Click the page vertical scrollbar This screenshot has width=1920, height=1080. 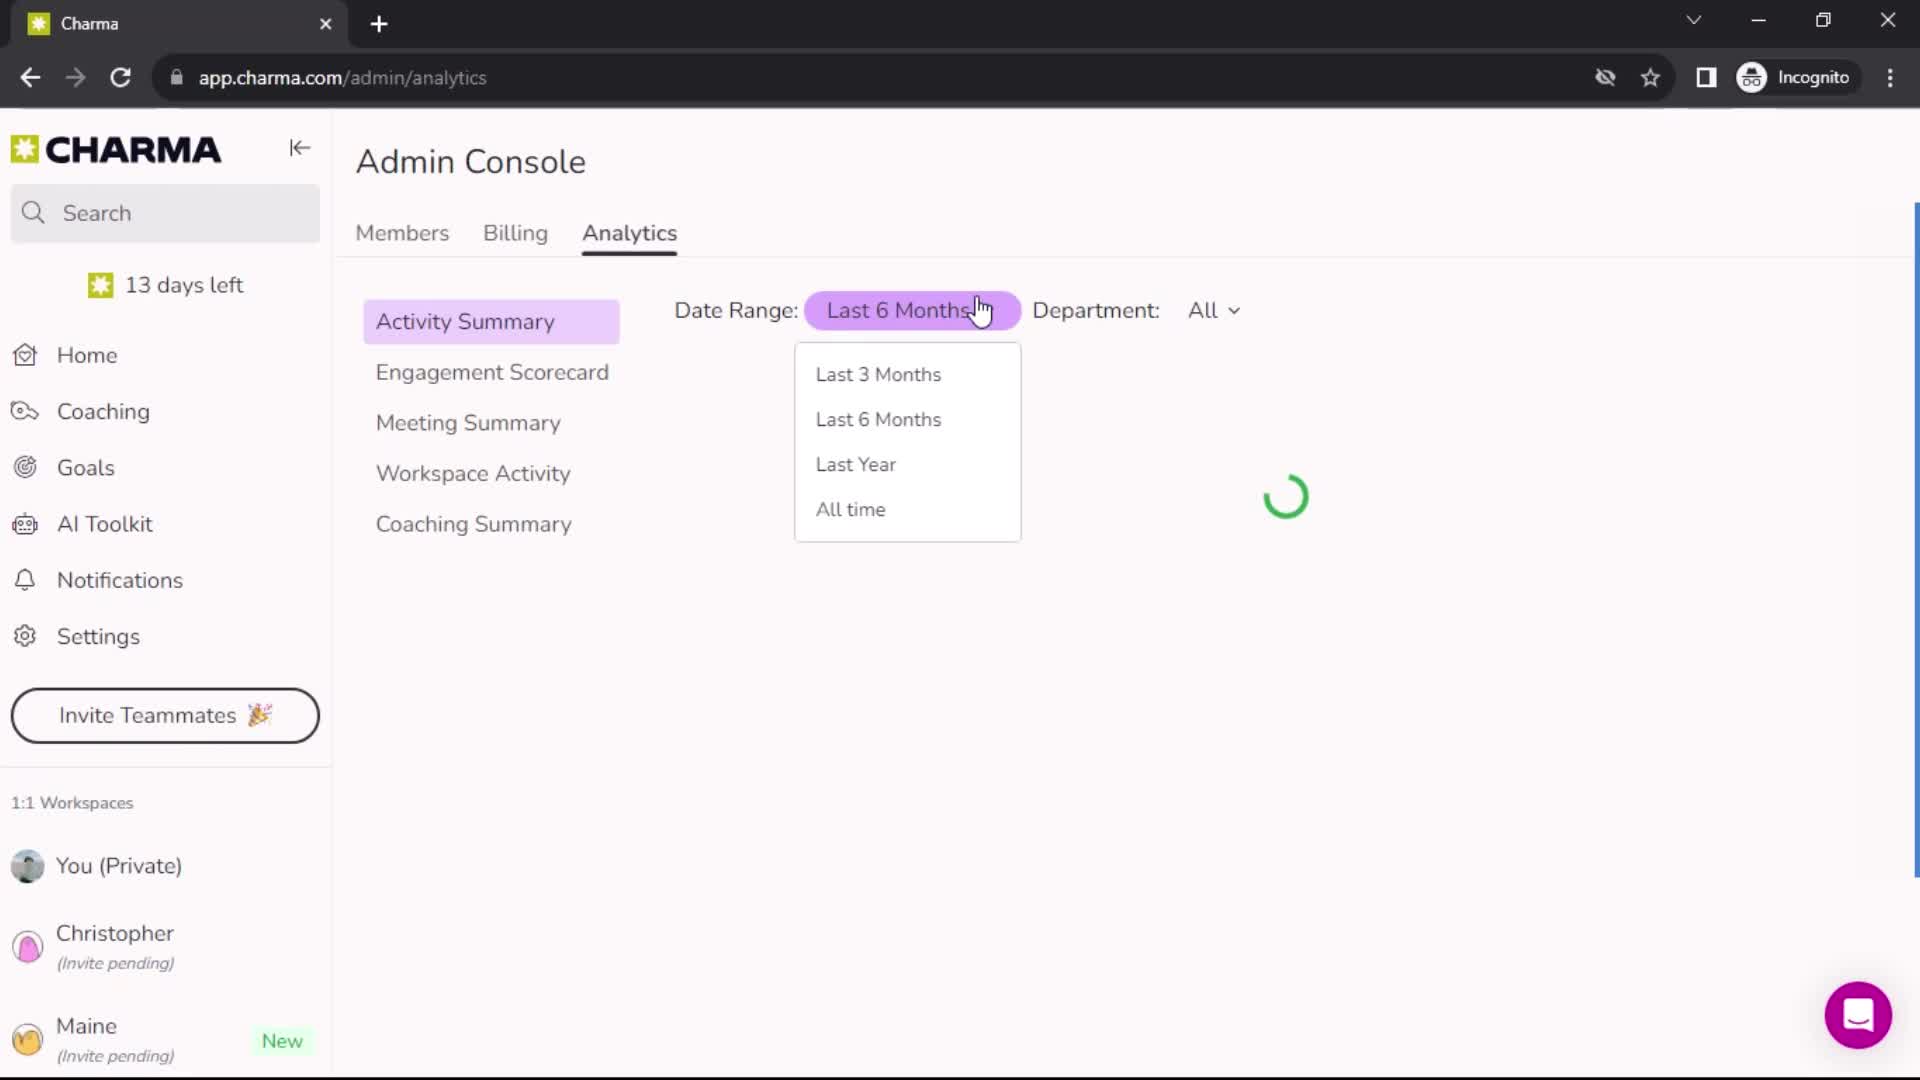click(1916, 540)
